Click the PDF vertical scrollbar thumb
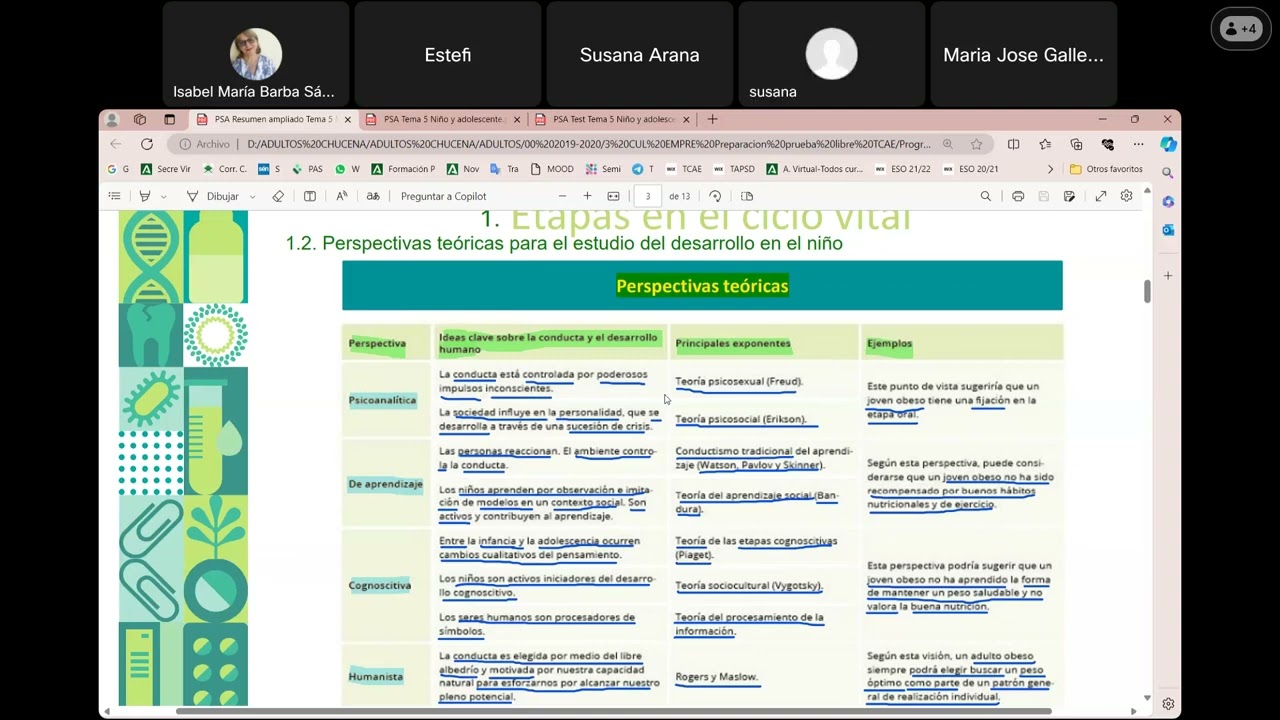 coord(1147,291)
